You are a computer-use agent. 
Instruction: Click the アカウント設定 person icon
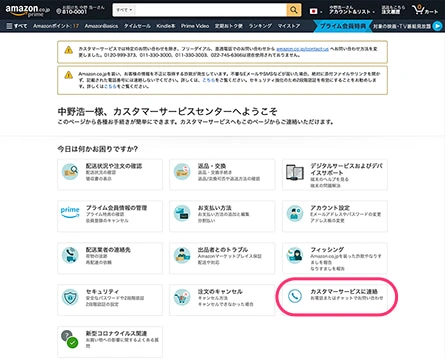(295, 213)
